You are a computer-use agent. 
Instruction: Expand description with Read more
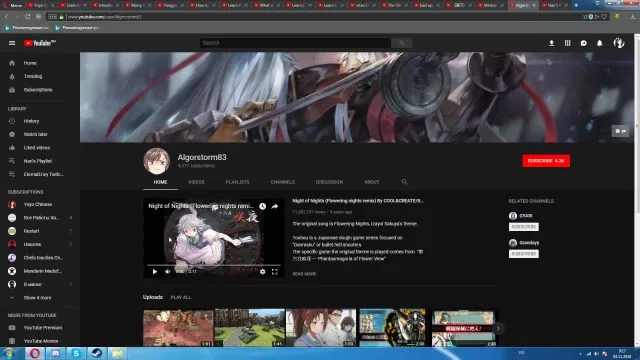point(304,274)
